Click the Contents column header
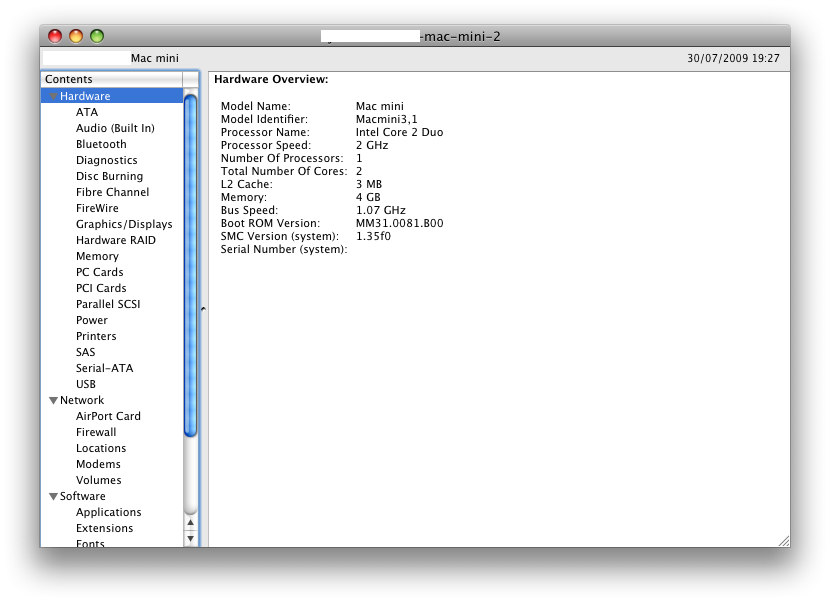 112,79
